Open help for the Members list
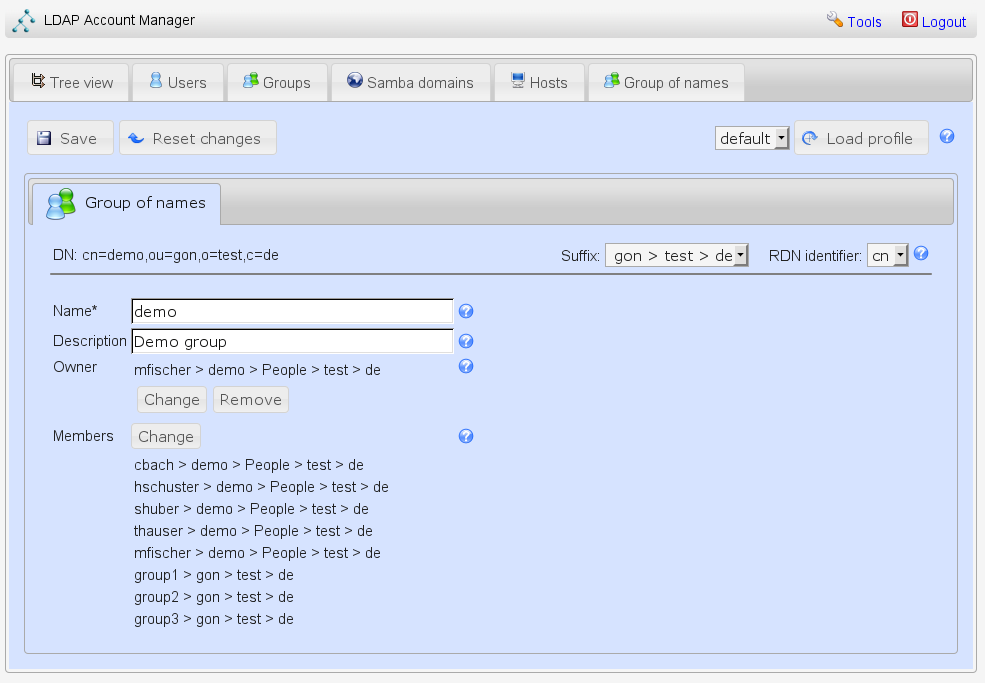The width and height of the screenshot is (985, 683). click(x=465, y=437)
